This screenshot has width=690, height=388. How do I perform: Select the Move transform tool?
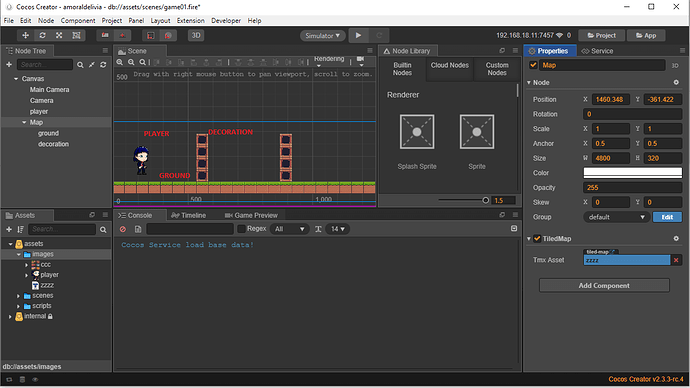click(26, 35)
